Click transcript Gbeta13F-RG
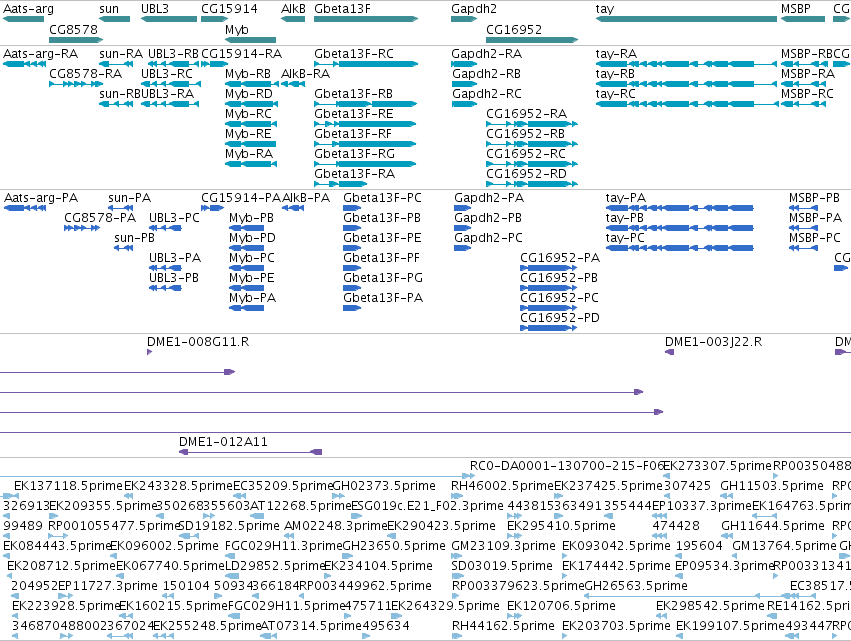This screenshot has height=641, width=851. point(365,164)
